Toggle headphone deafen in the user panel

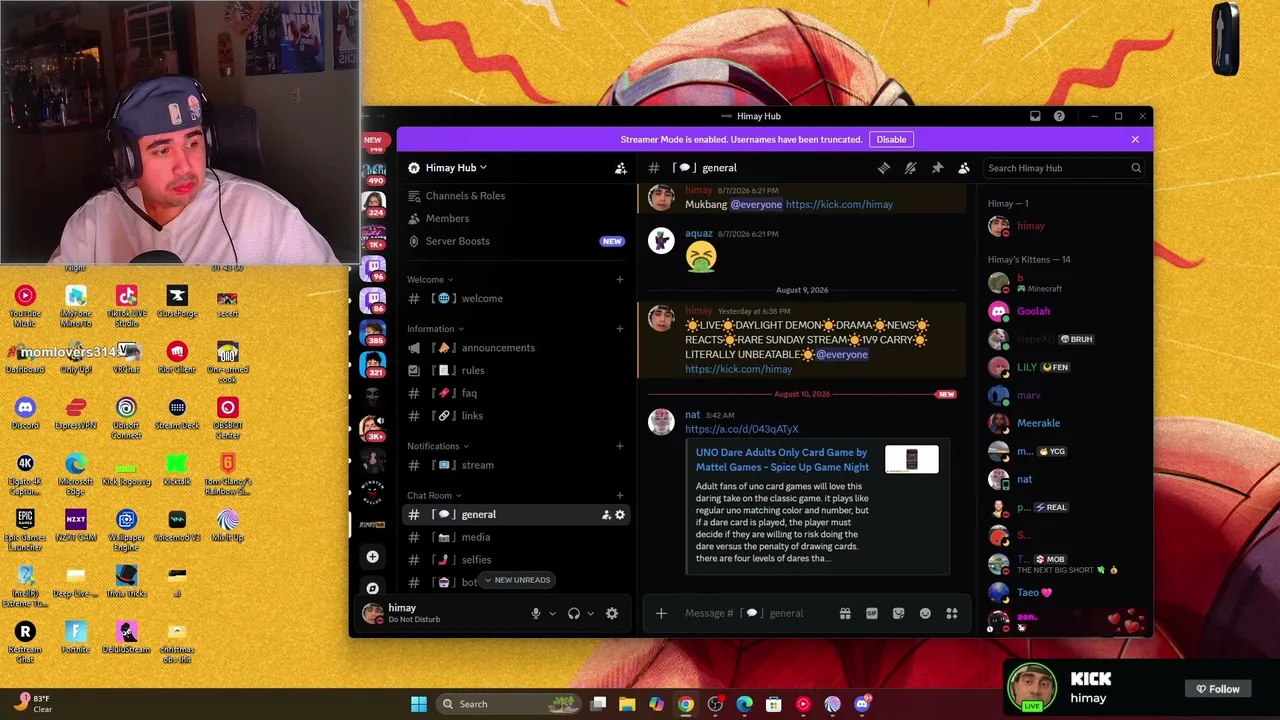574,614
